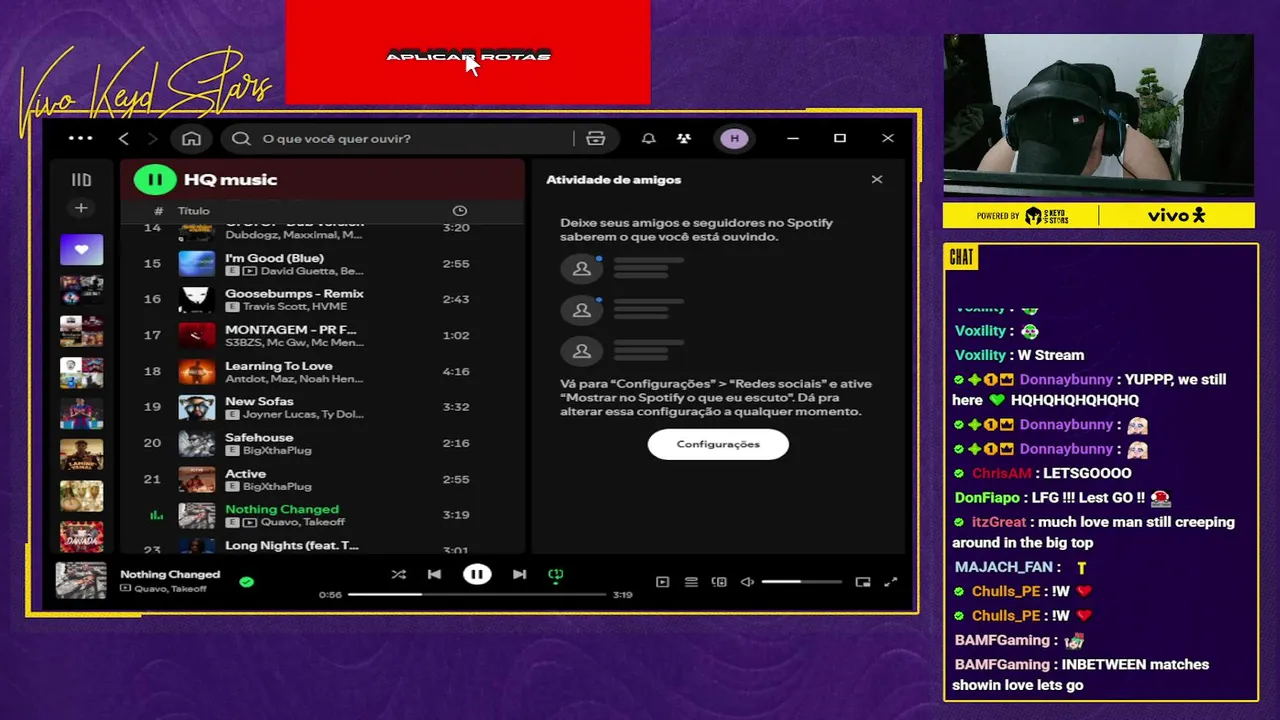The image size is (1280, 720).
Task: Play track 'I'm Good (Blue)'
Action: click(x=274, y=258)
